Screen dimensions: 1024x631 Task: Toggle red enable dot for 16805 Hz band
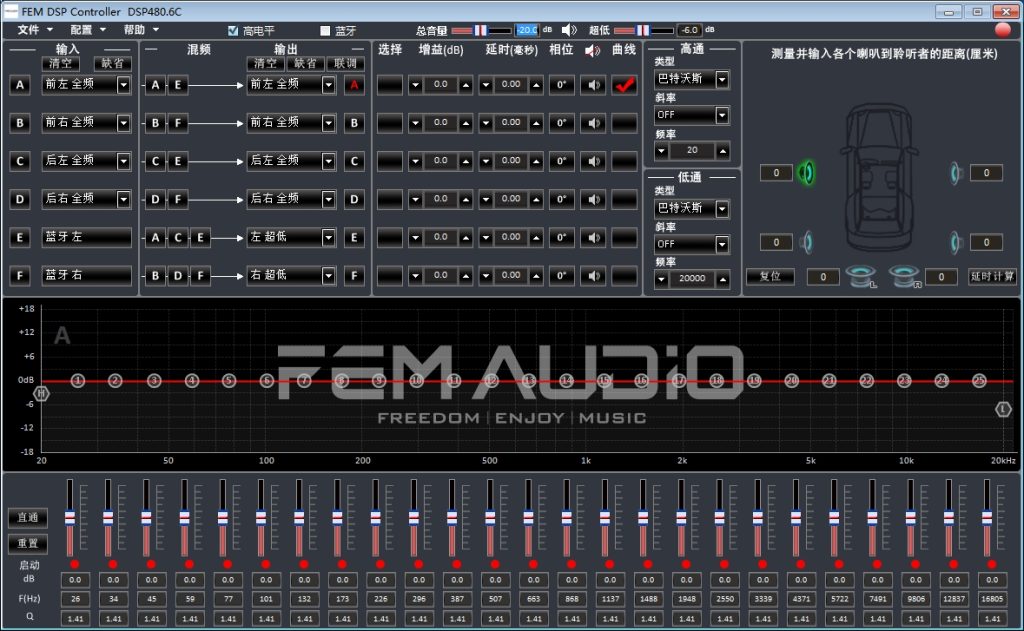coord(992,564)
